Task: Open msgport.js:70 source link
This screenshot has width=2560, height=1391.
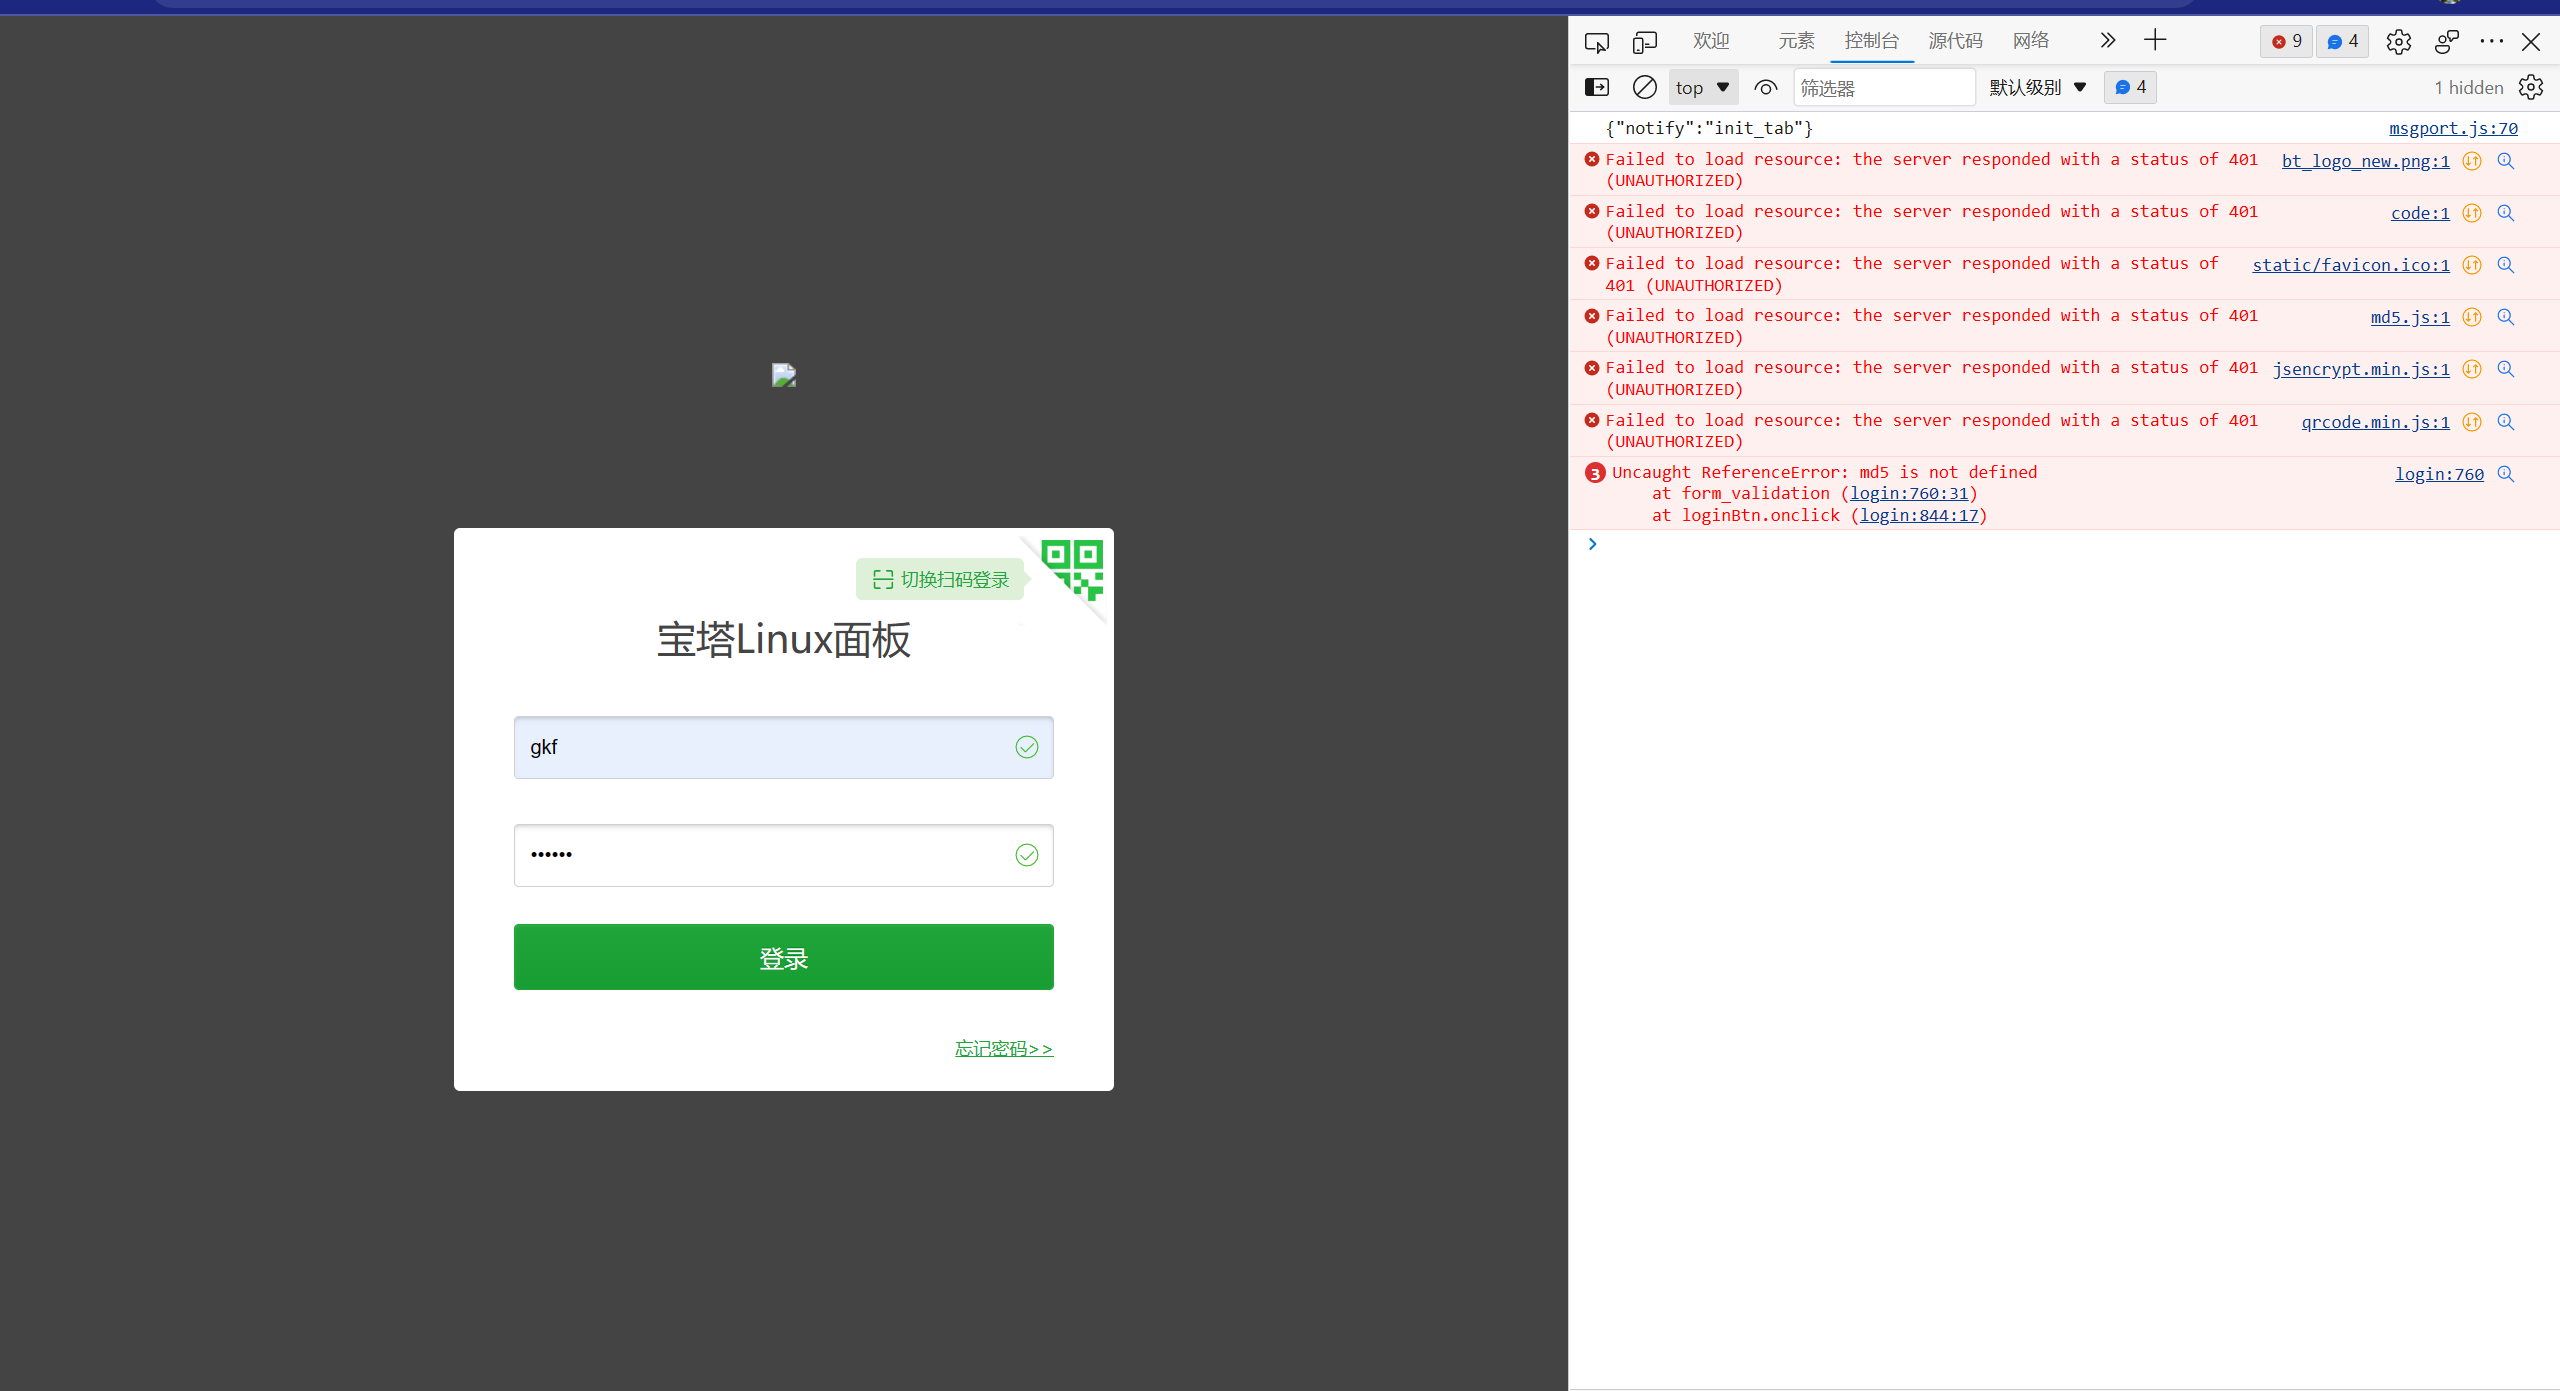Action: click(2453, 128)
